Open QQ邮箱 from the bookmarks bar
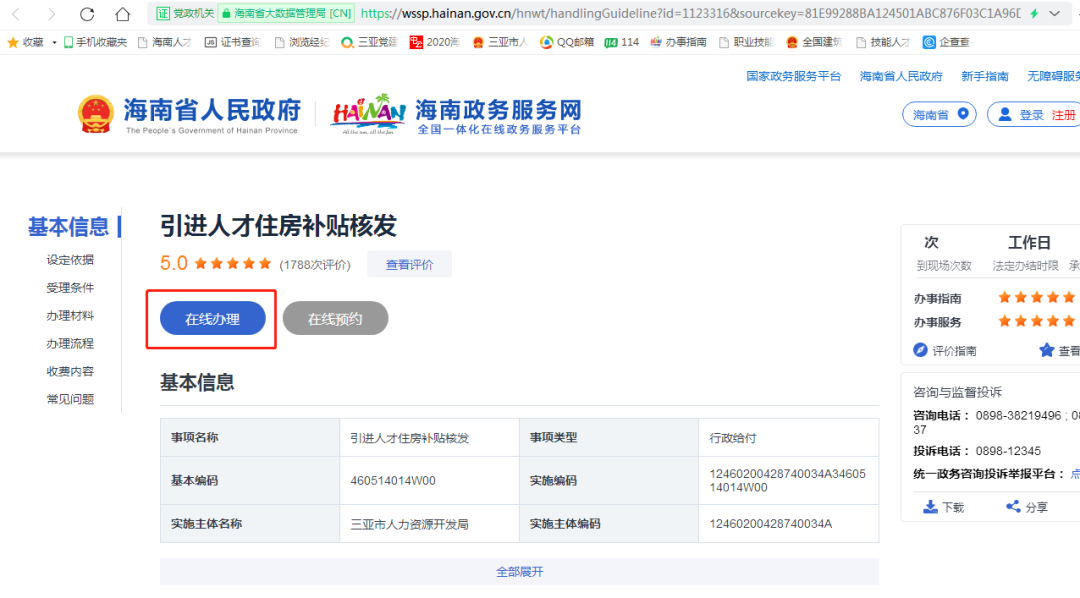Screen dimensions: 1080x598 [566, 42]
